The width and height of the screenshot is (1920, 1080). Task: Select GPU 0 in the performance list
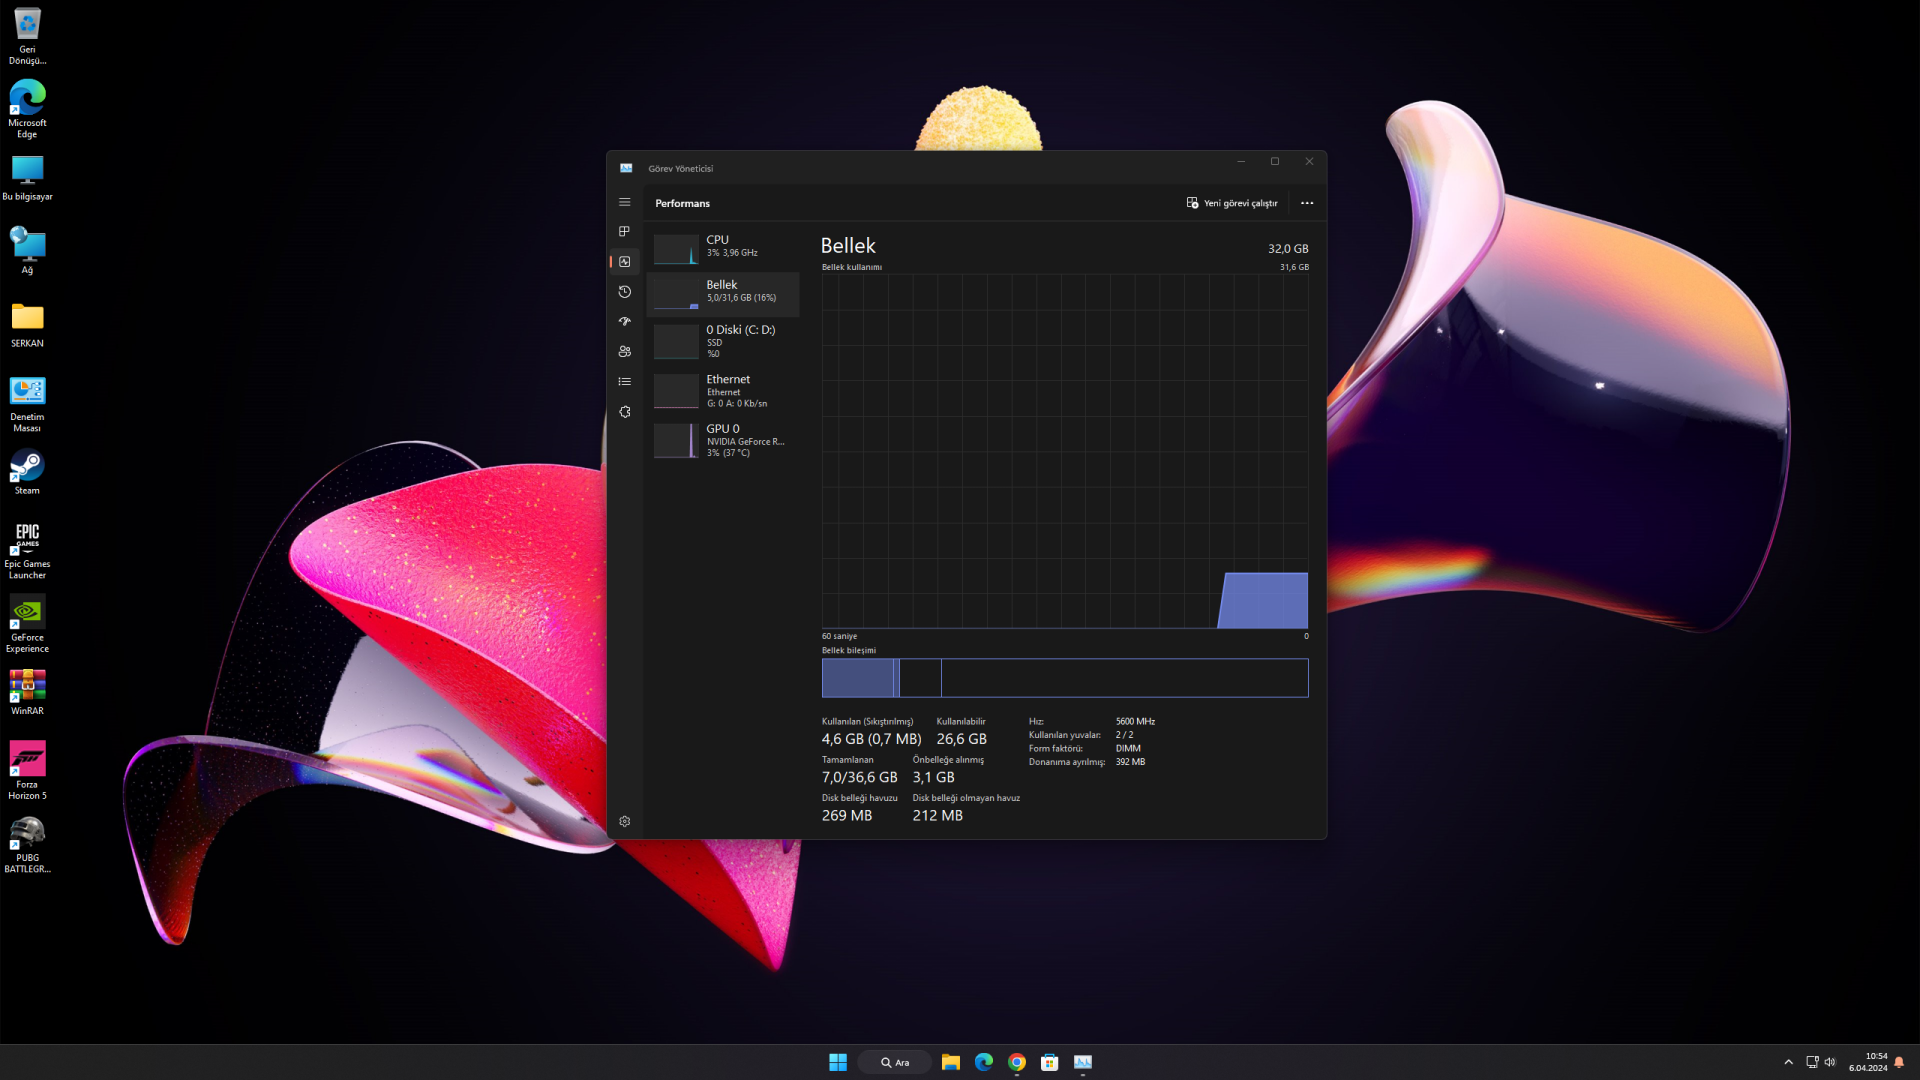(723, 440)
